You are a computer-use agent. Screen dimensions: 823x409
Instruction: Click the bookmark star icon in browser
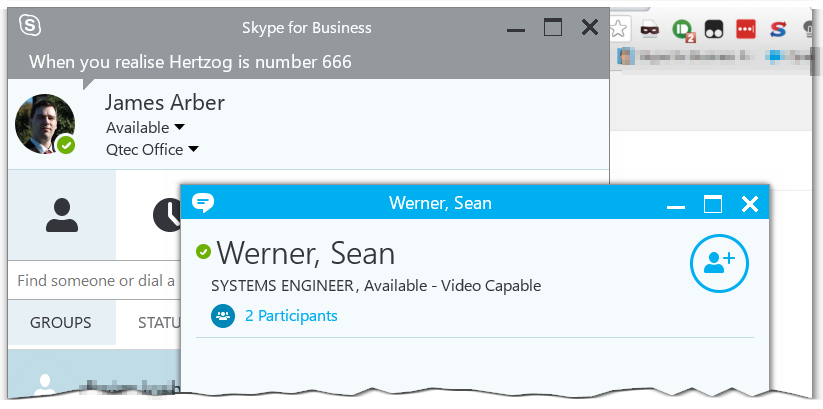[619, 29]
